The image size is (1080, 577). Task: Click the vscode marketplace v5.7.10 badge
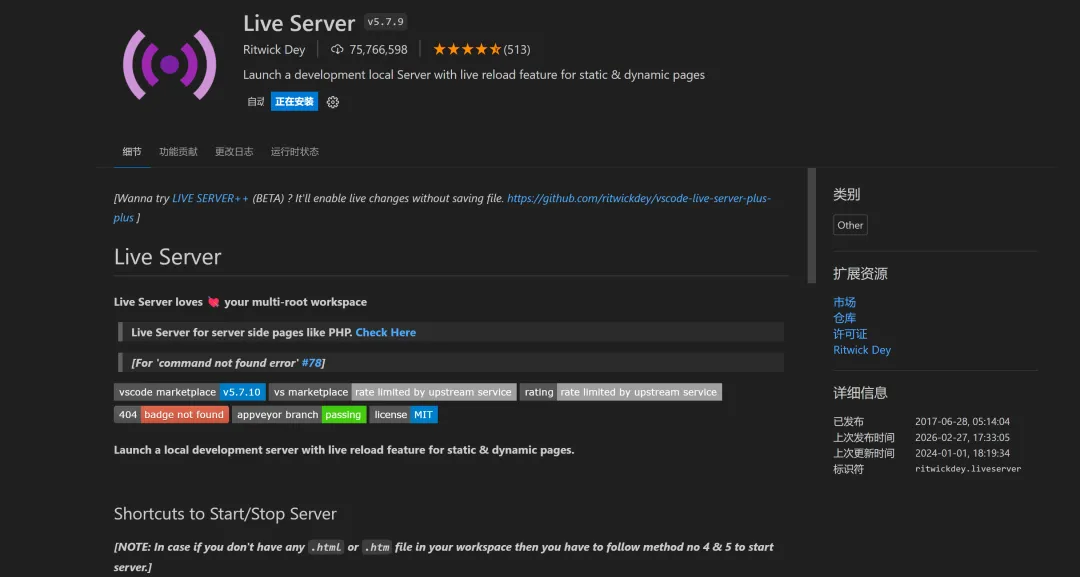click(x=189, y=392)
